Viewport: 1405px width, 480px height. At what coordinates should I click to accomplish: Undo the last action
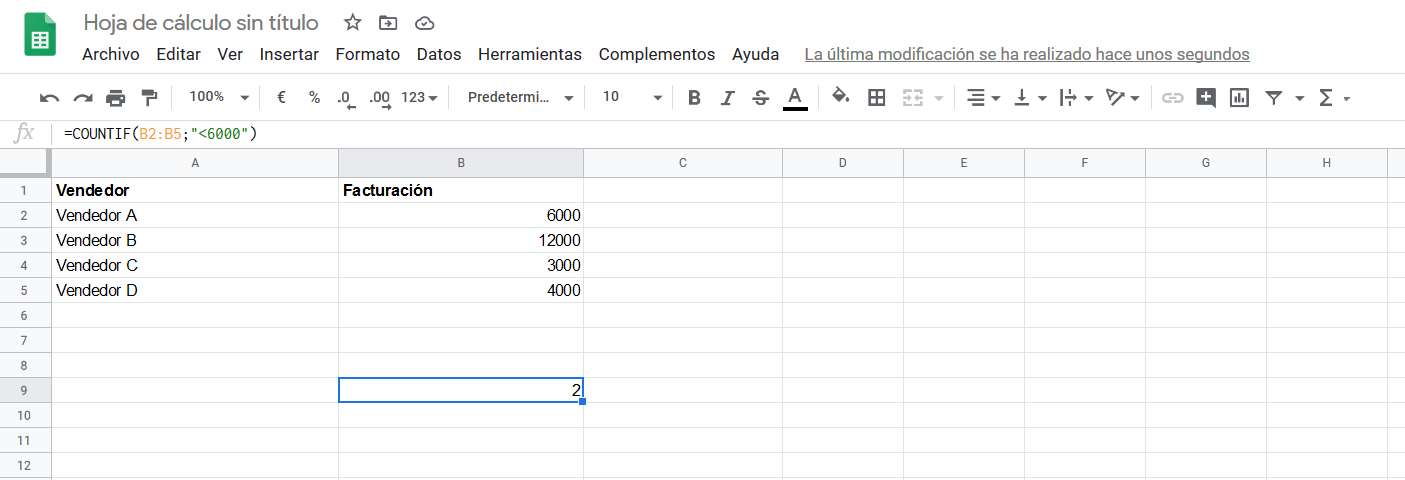[x=49, y=98]
